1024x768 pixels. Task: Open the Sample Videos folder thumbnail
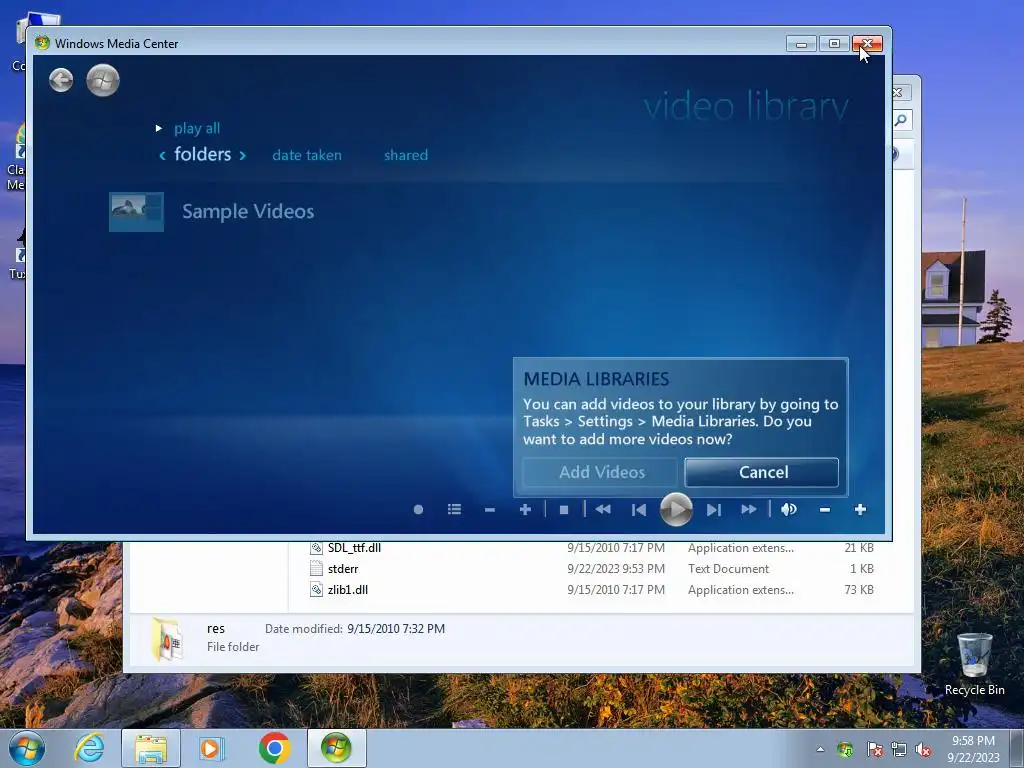point(136,212)
